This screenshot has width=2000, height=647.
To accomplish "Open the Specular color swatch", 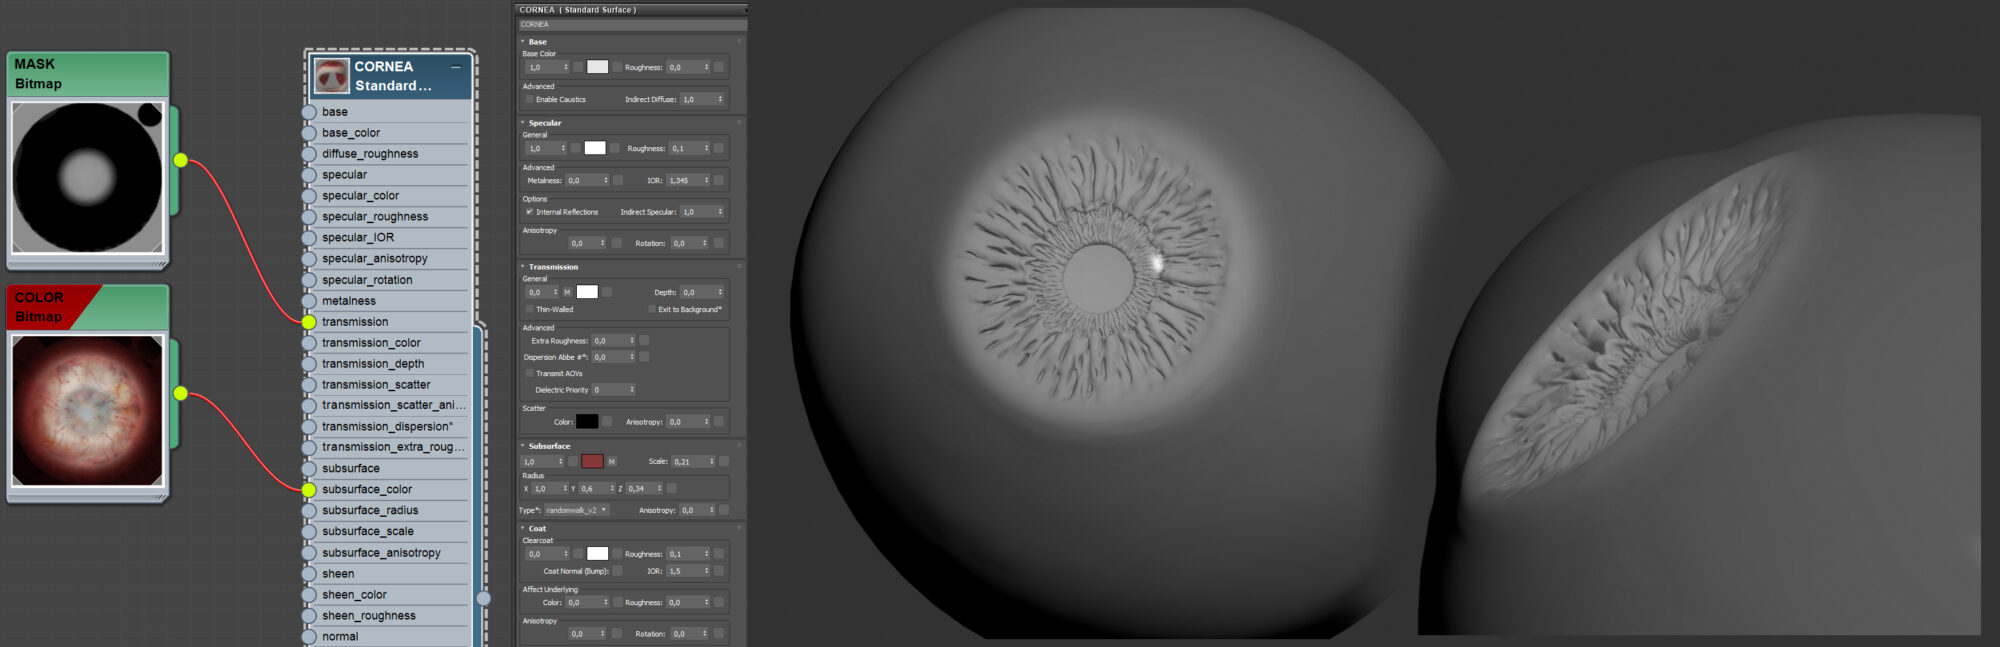I will [595, 148].
